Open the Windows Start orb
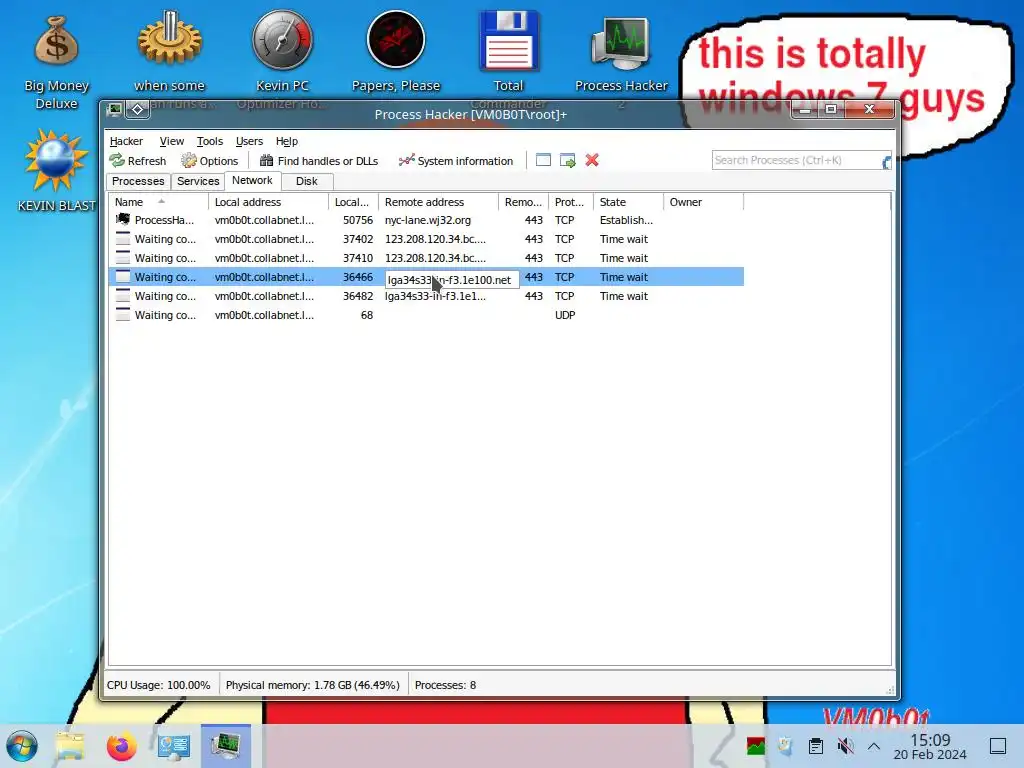 point(21,746)
